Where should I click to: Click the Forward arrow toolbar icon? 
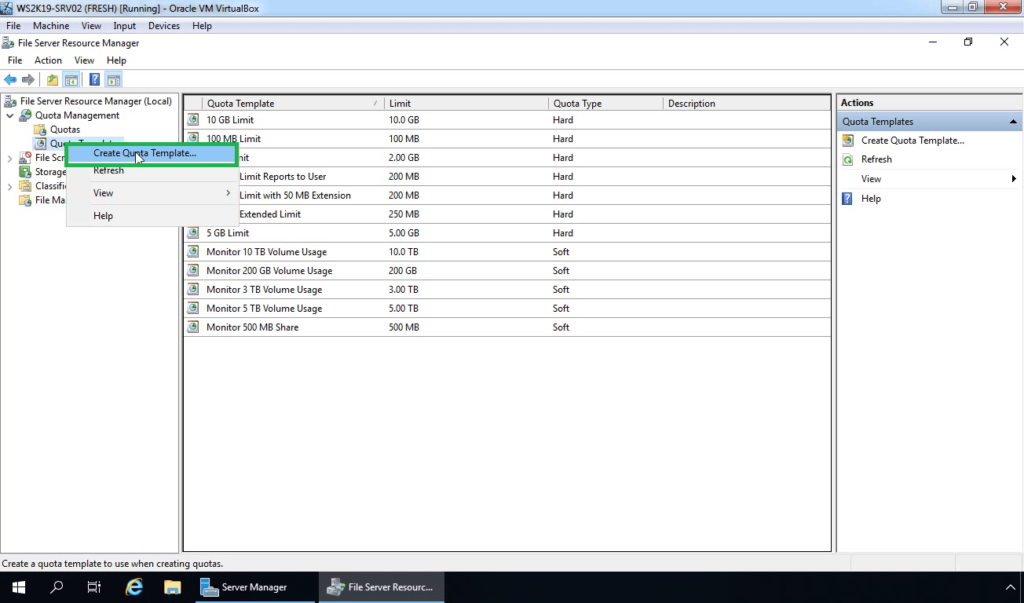point(28,80)
